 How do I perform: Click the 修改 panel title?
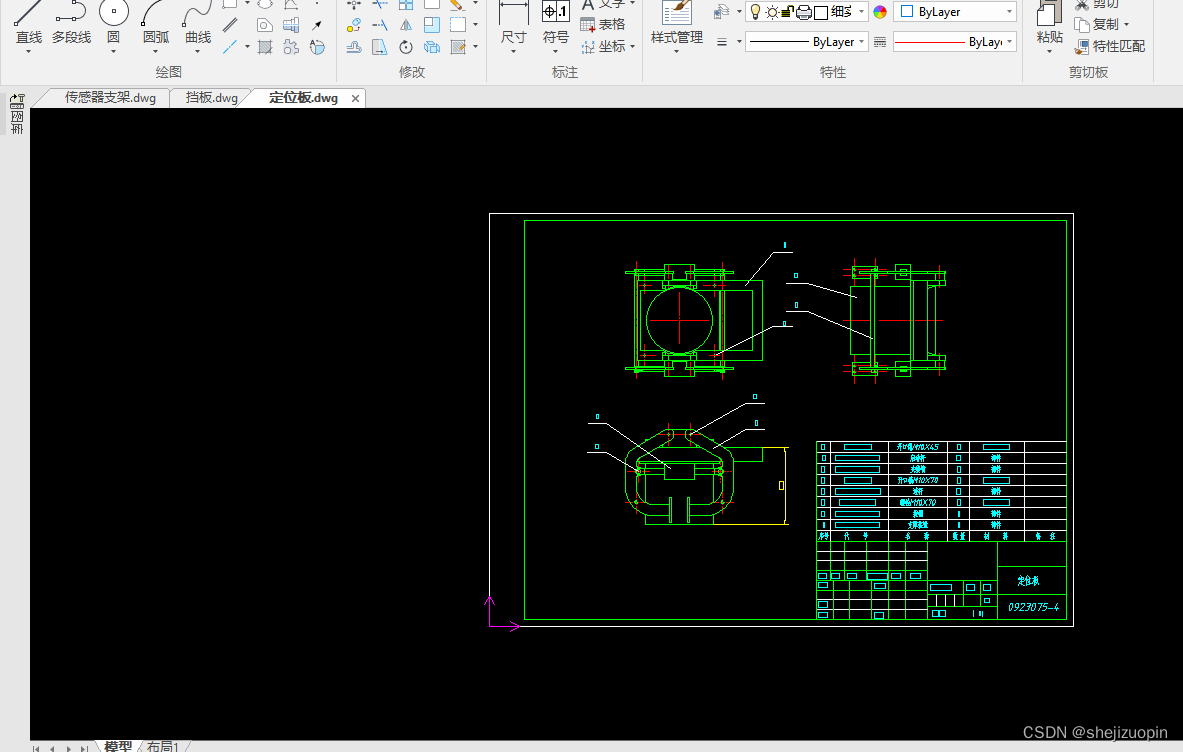point(412,72)
